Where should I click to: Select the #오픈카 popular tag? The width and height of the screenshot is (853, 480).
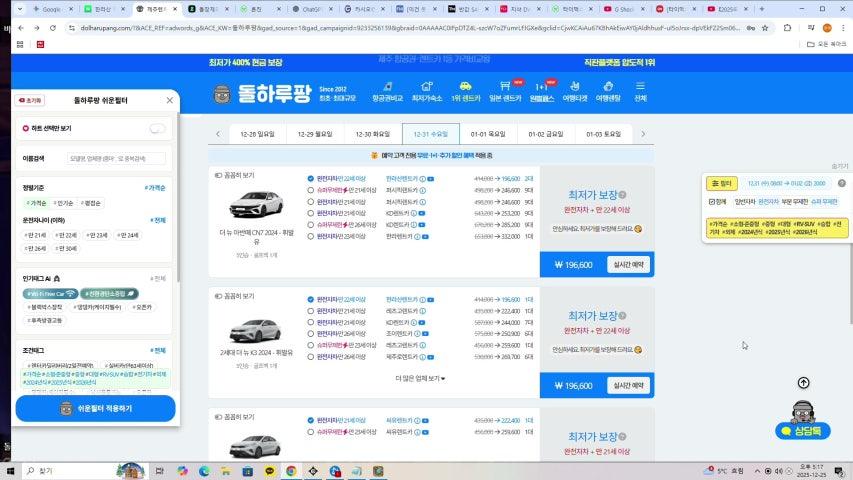pyautogui.click(x=143, y=307)
